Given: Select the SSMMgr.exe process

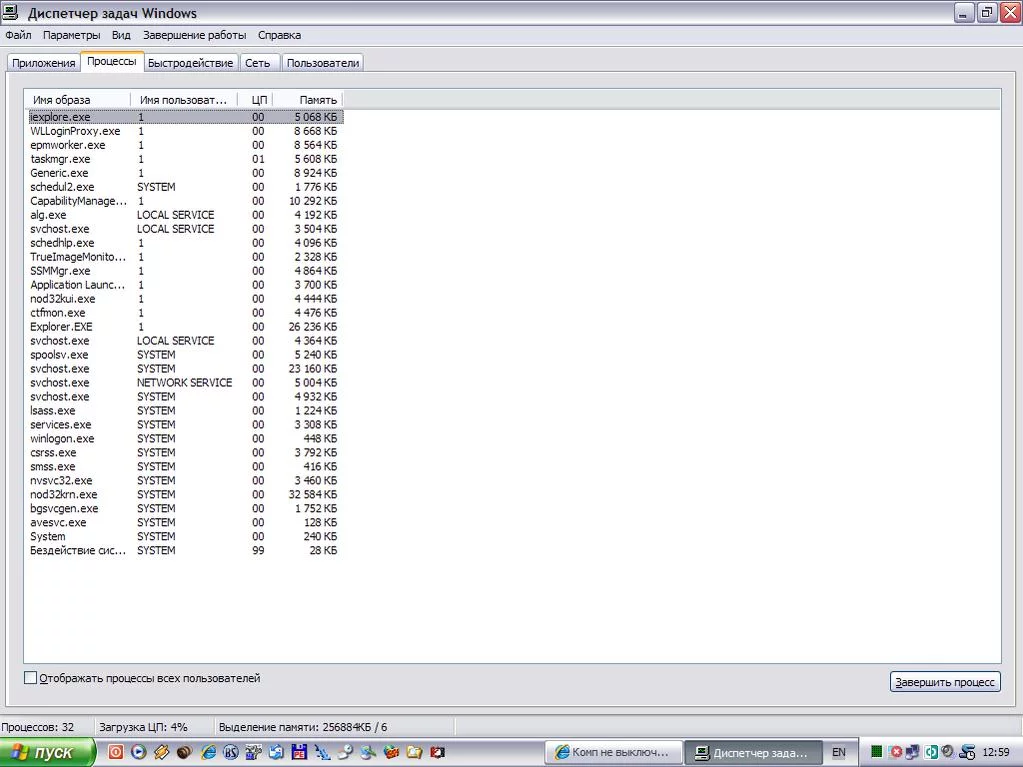Looking at the screenshot, I should 185,271.
